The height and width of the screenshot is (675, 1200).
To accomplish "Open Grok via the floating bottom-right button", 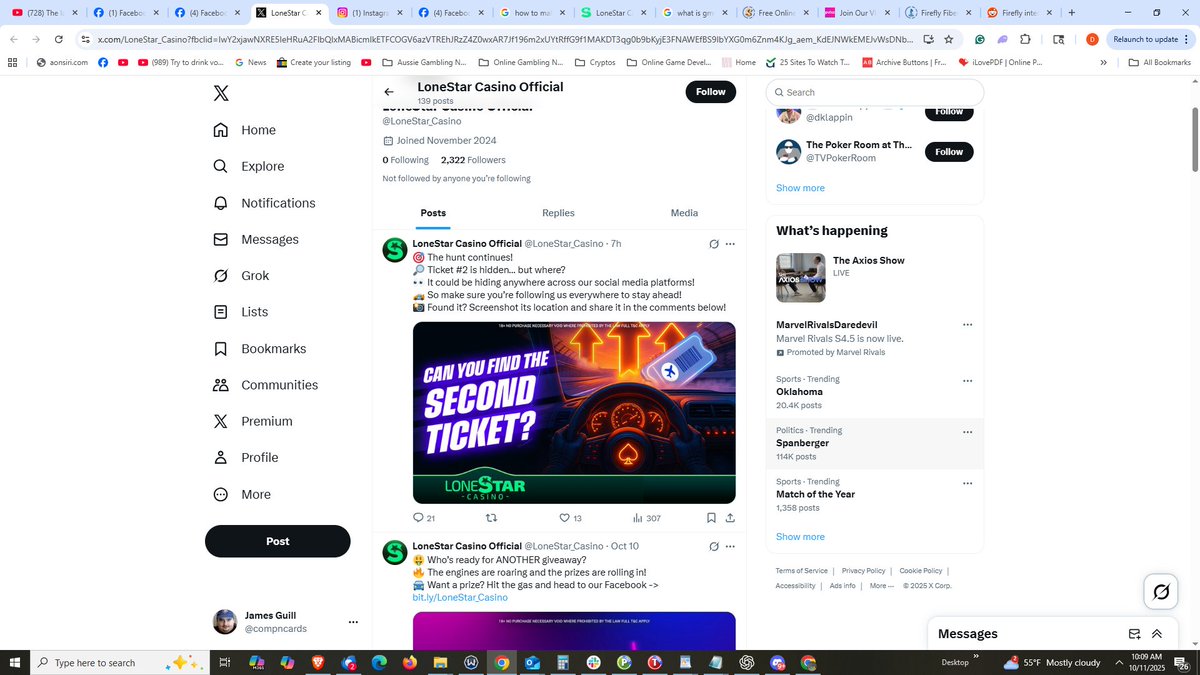I will click(1160, 591).
